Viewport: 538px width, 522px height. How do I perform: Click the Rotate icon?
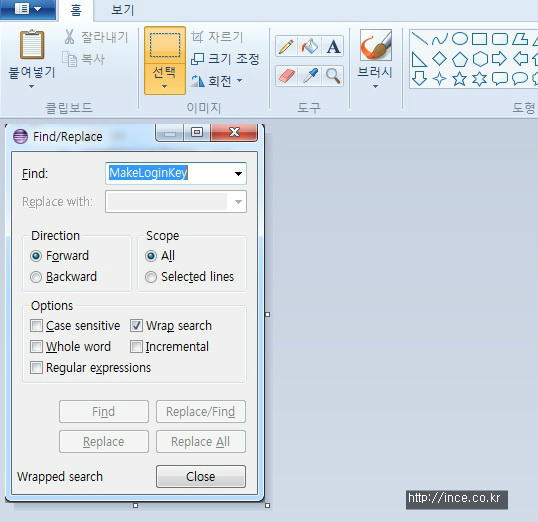coord(198,81)
